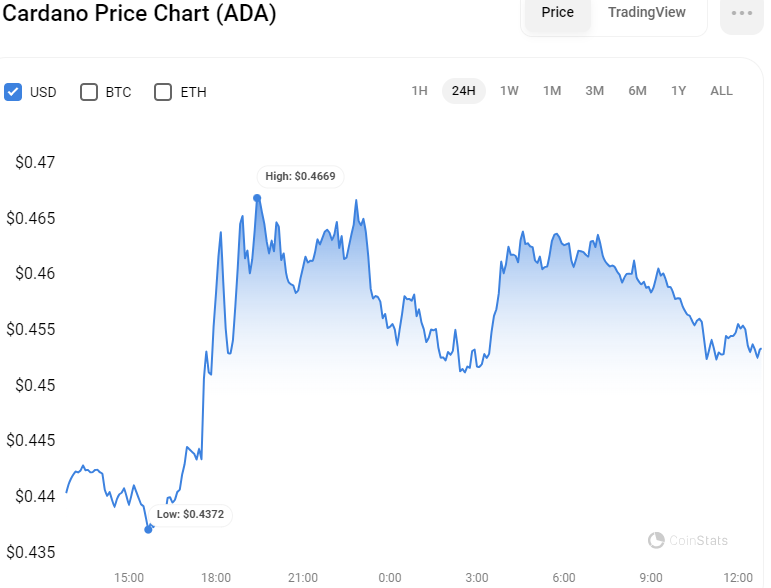Click the CoinStats logo watermark

688,540
